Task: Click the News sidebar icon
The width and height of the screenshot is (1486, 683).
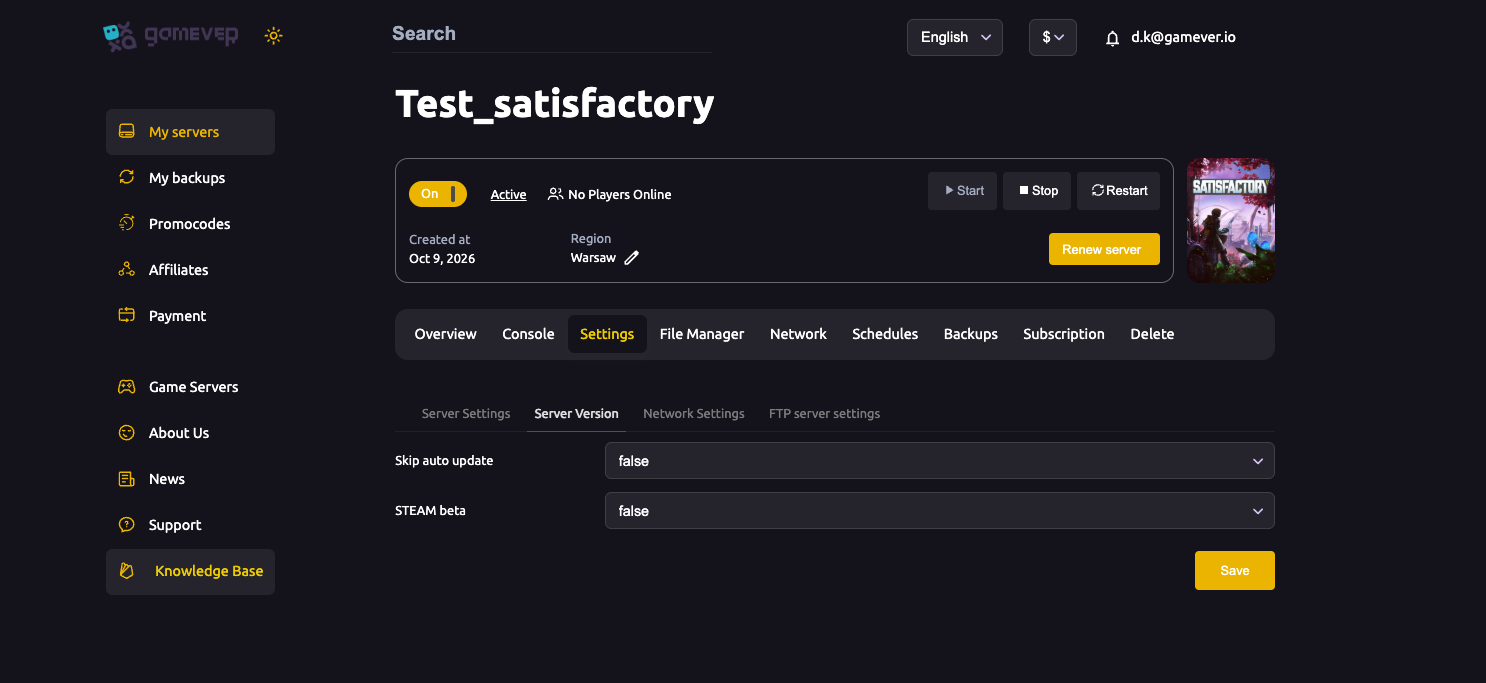Action: tap(126, 479)
